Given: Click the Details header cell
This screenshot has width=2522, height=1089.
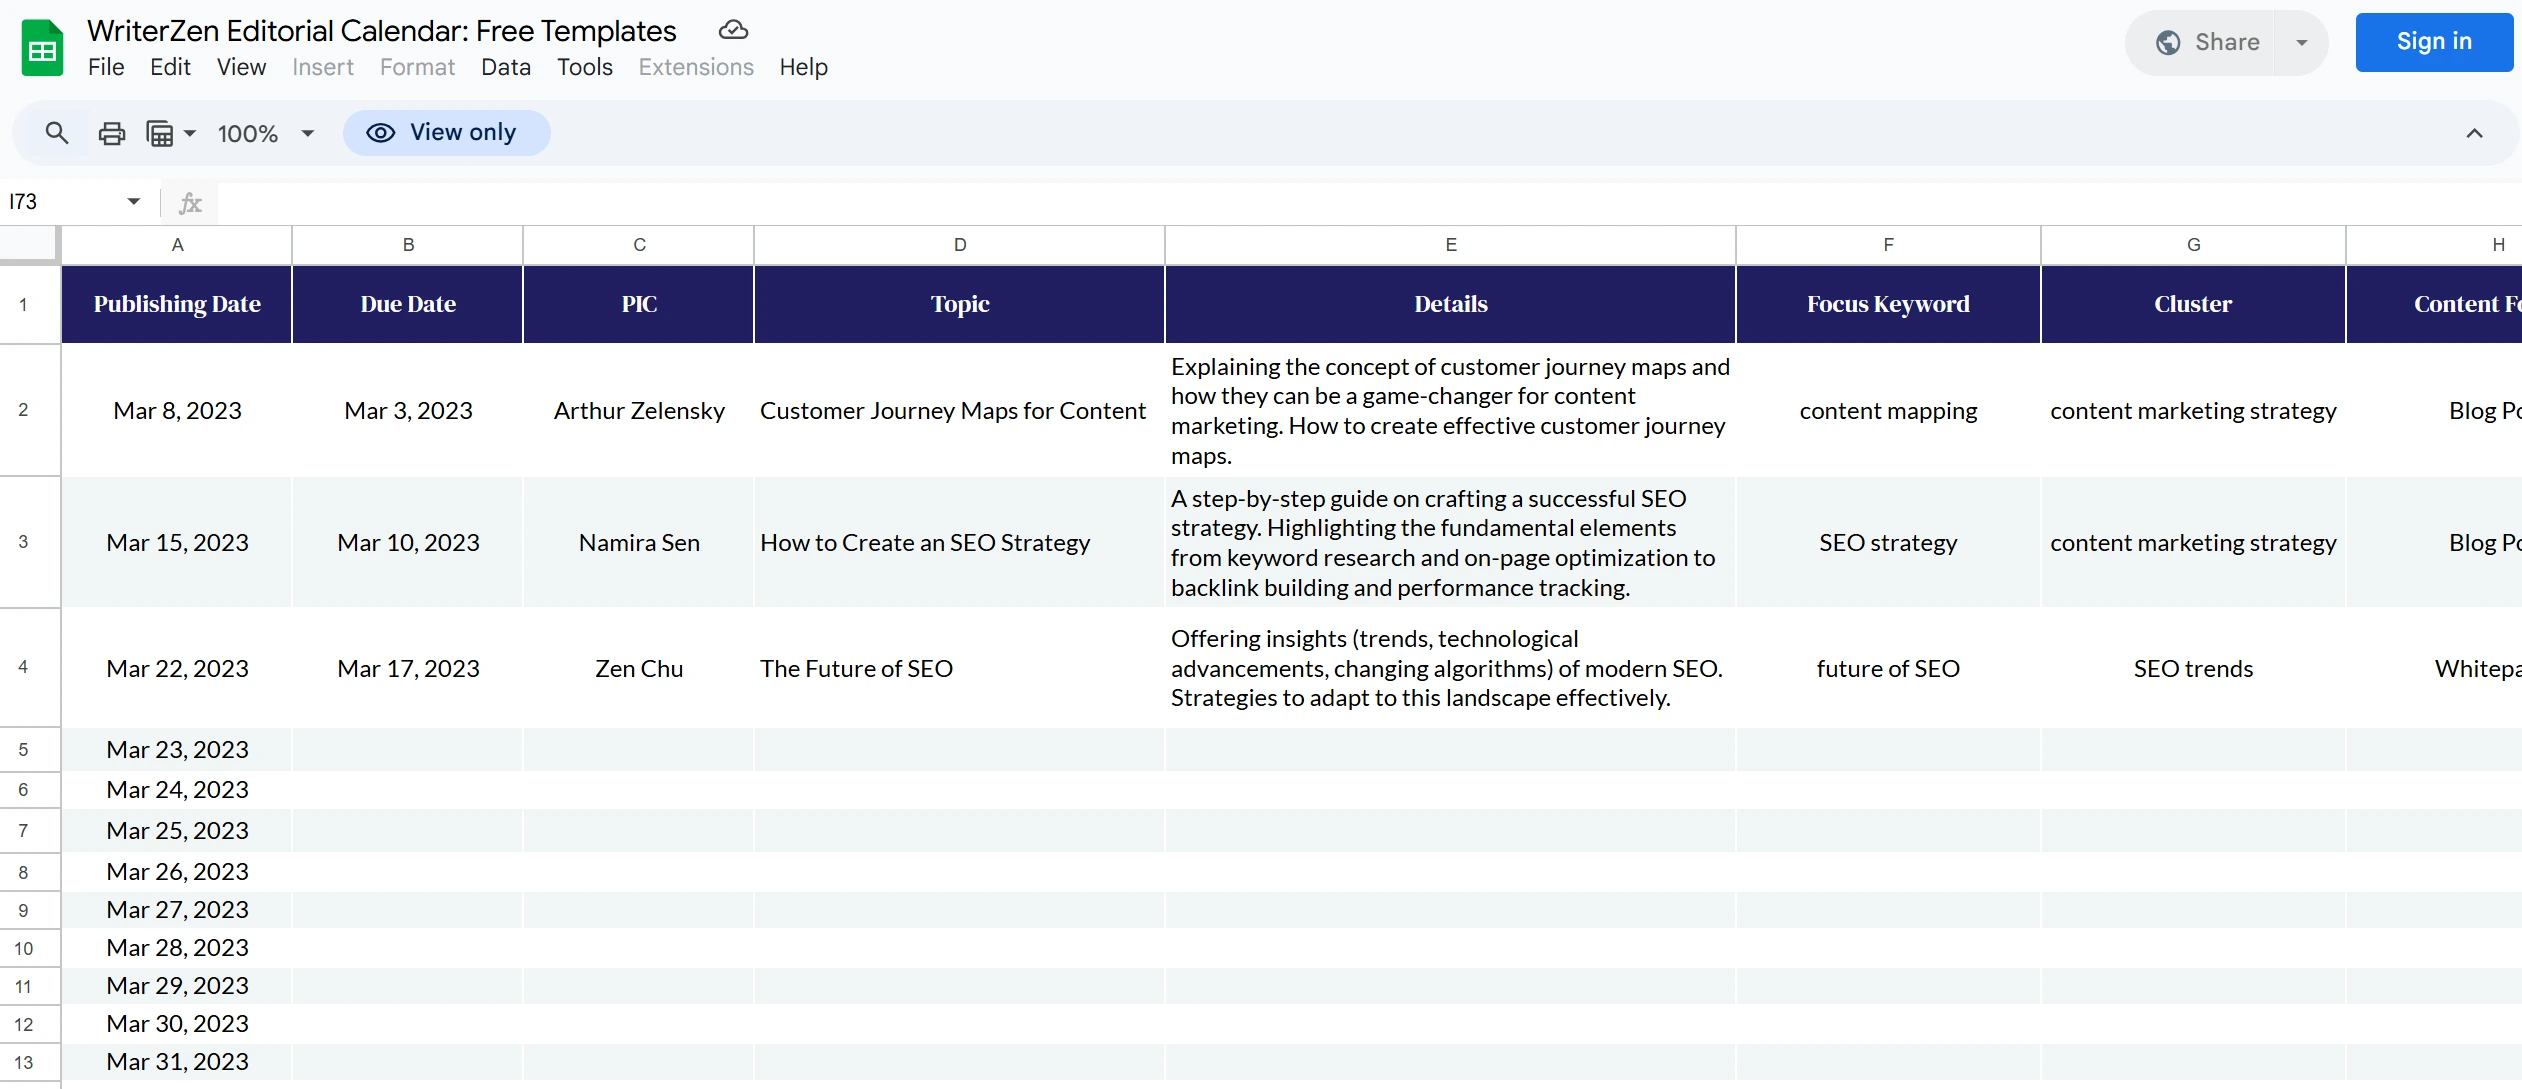Looking at the screenshot, I should point(1450,304).
